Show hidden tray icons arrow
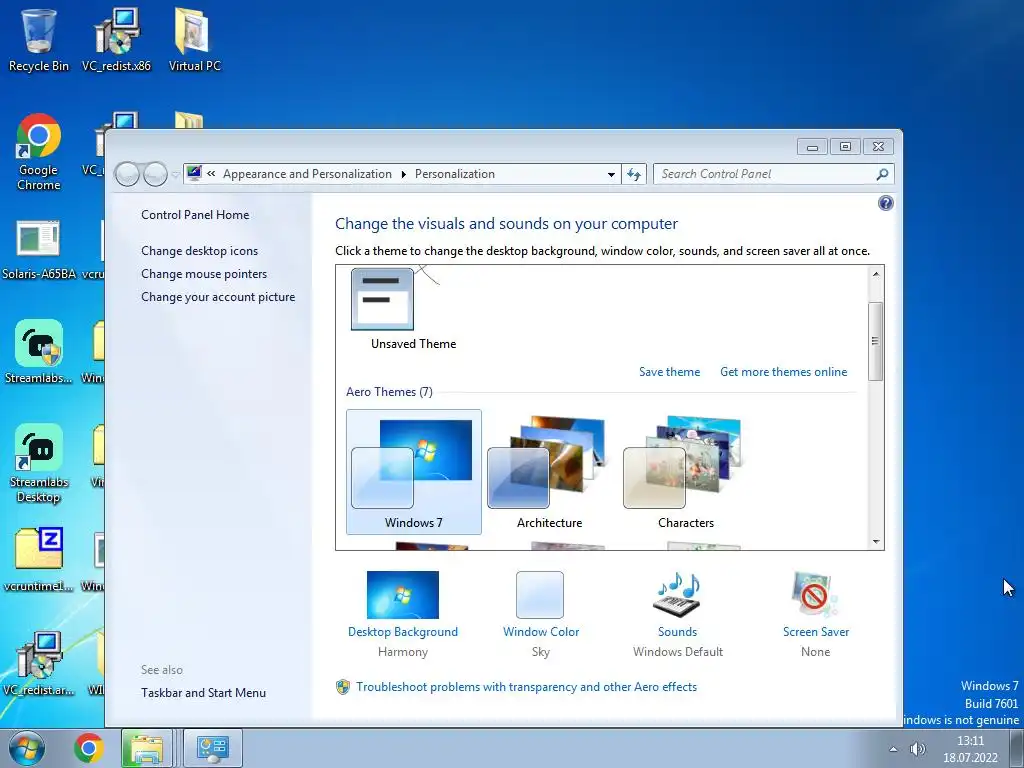 click(x=893, y=749)
